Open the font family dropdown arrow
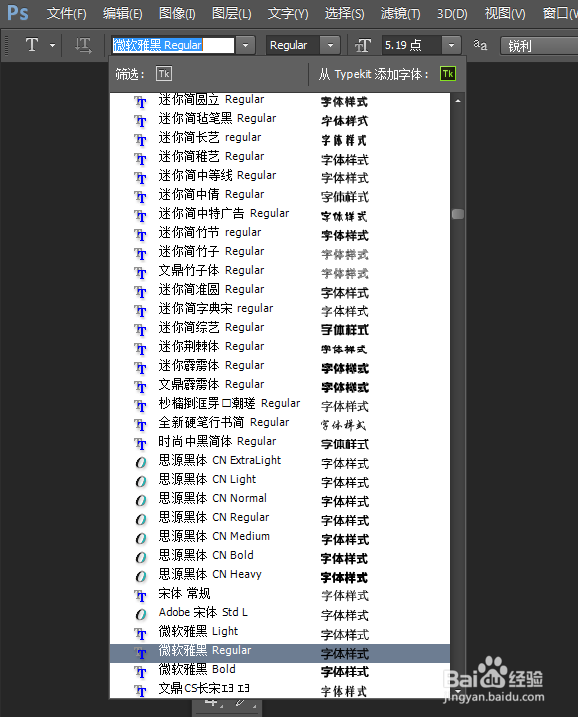The width and height of the screenshot is (578, 717). tap(246, 45)
